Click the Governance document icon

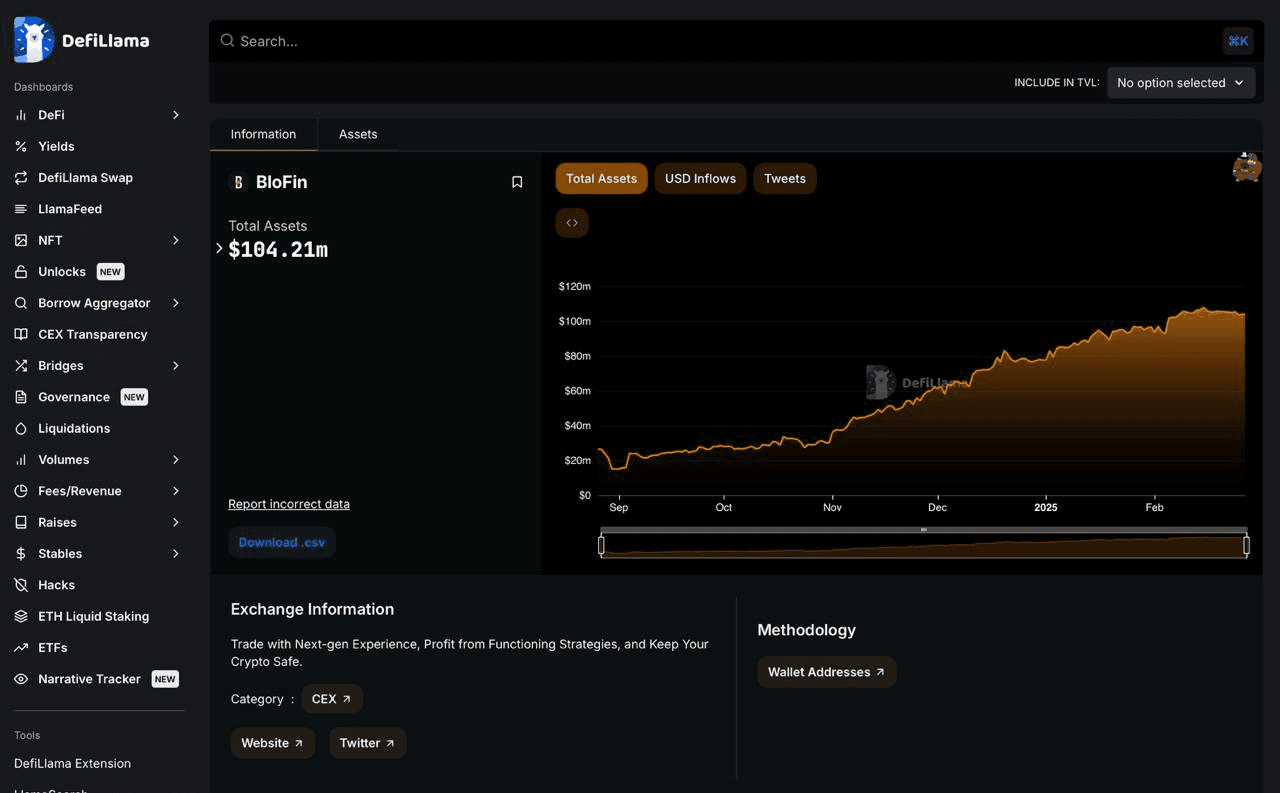click(x=21, y=397)
